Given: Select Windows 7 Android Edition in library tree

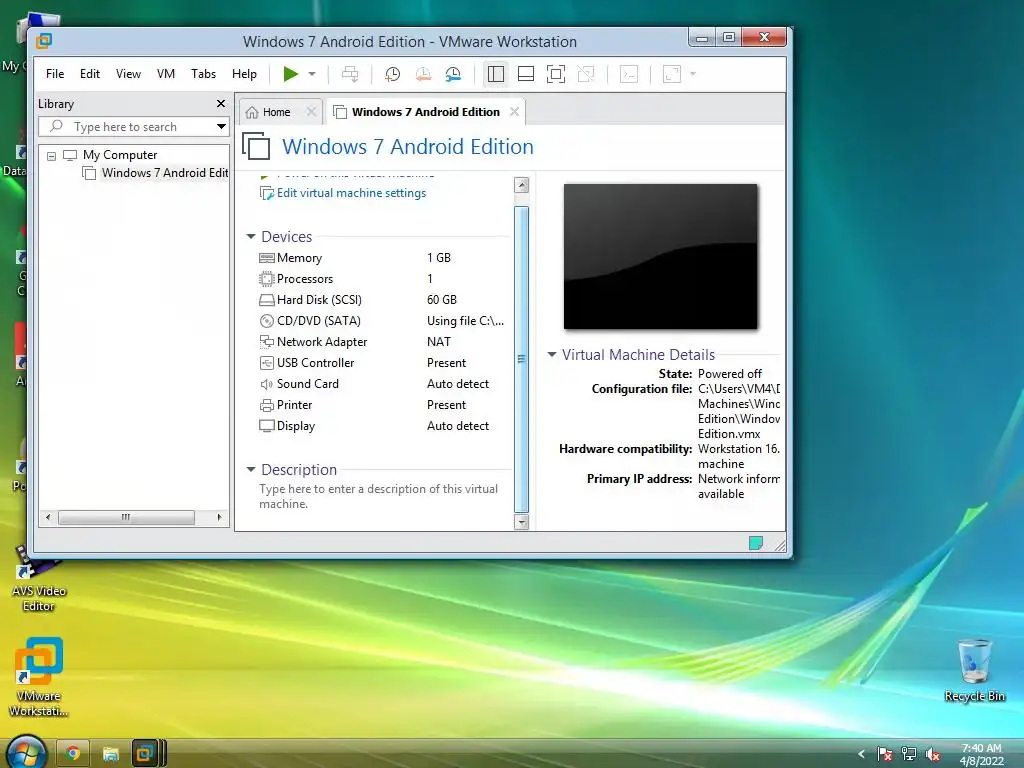Looking at the screenshot, I should point(165,173).
